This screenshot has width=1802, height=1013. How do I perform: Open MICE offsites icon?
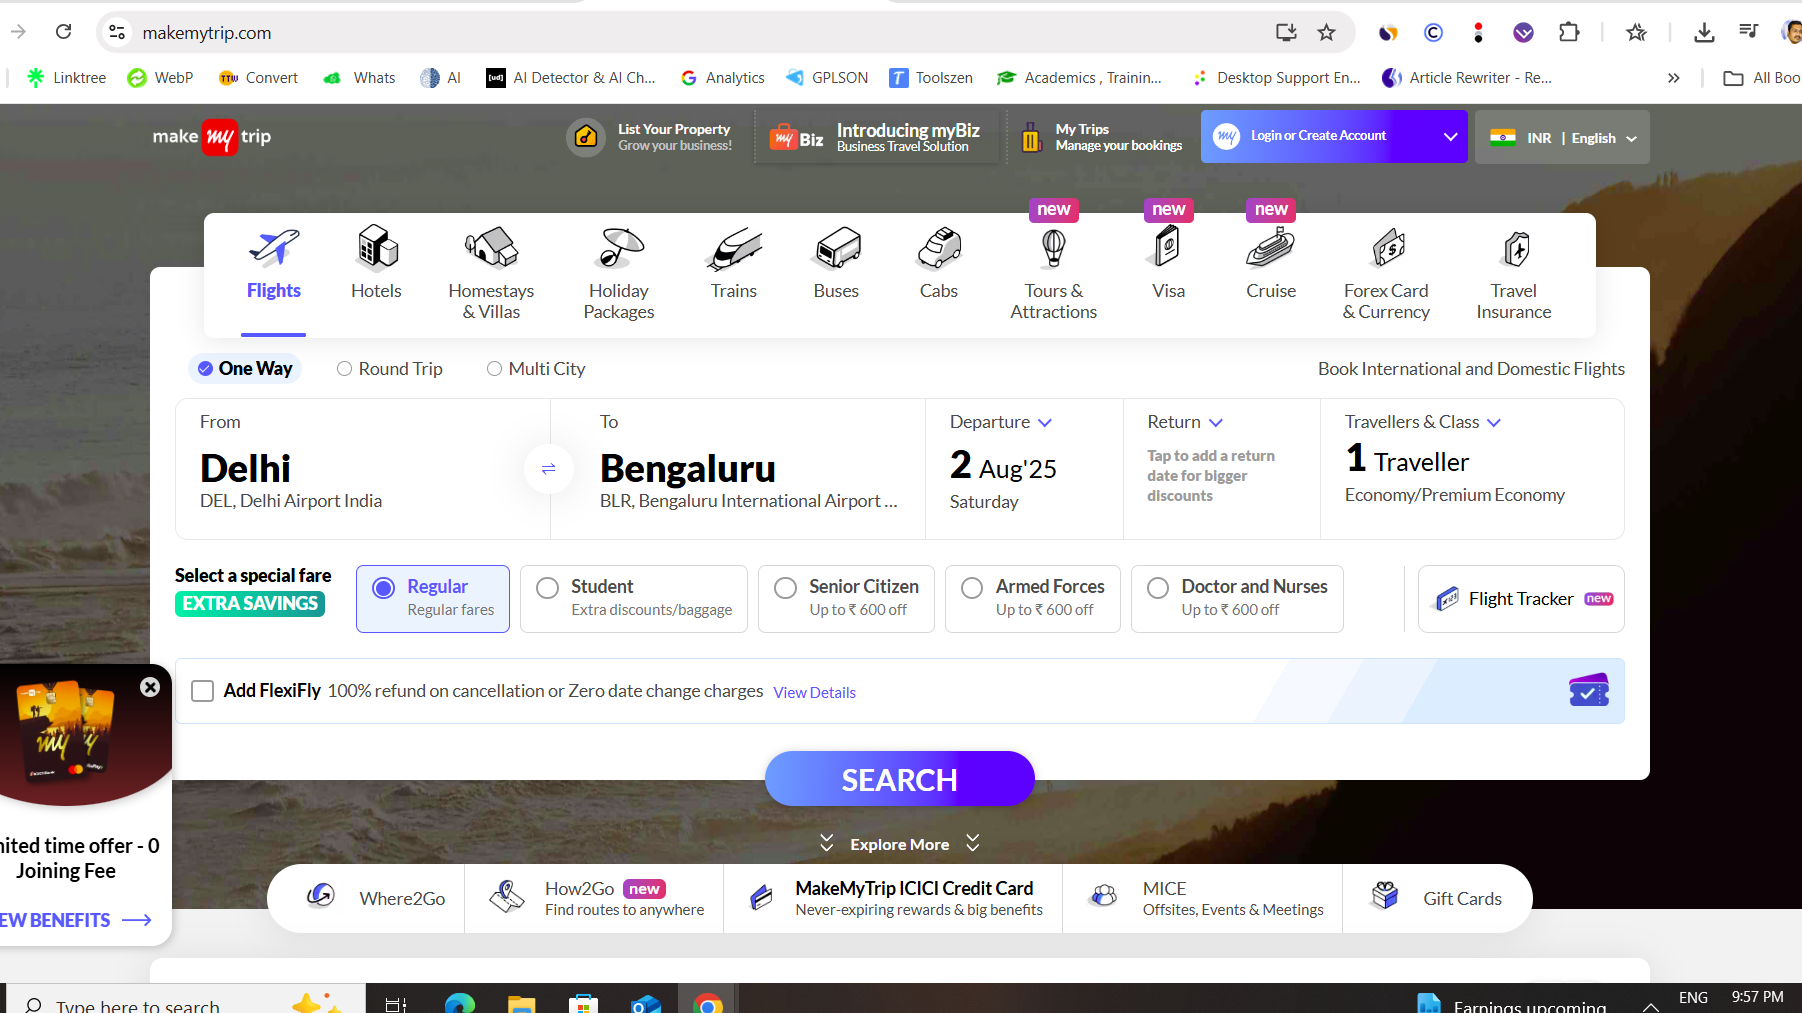[x=1104, y=896]
